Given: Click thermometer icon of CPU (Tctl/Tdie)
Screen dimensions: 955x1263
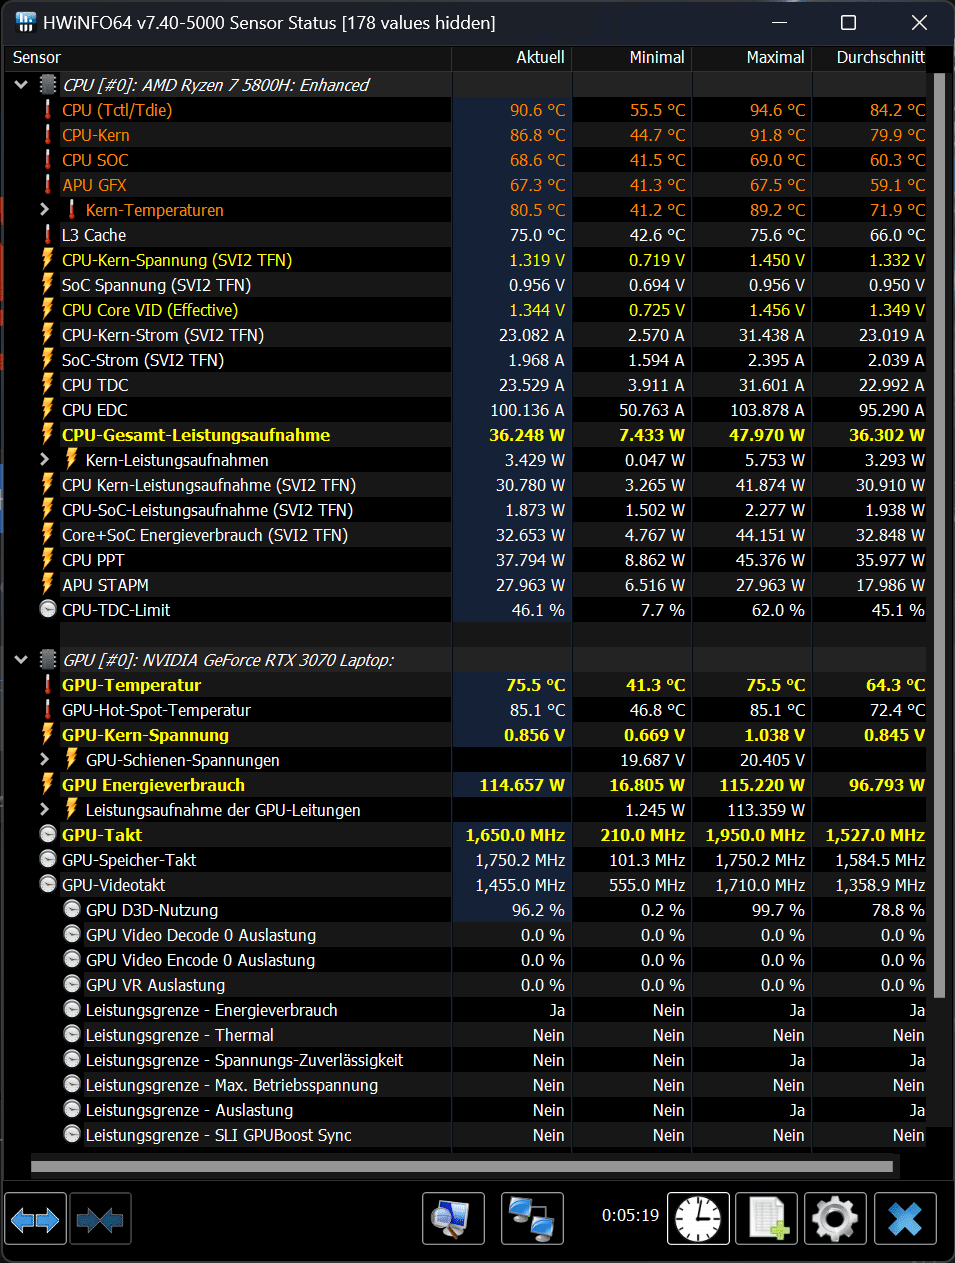Looking at the screenshot, I should (47, 110).
